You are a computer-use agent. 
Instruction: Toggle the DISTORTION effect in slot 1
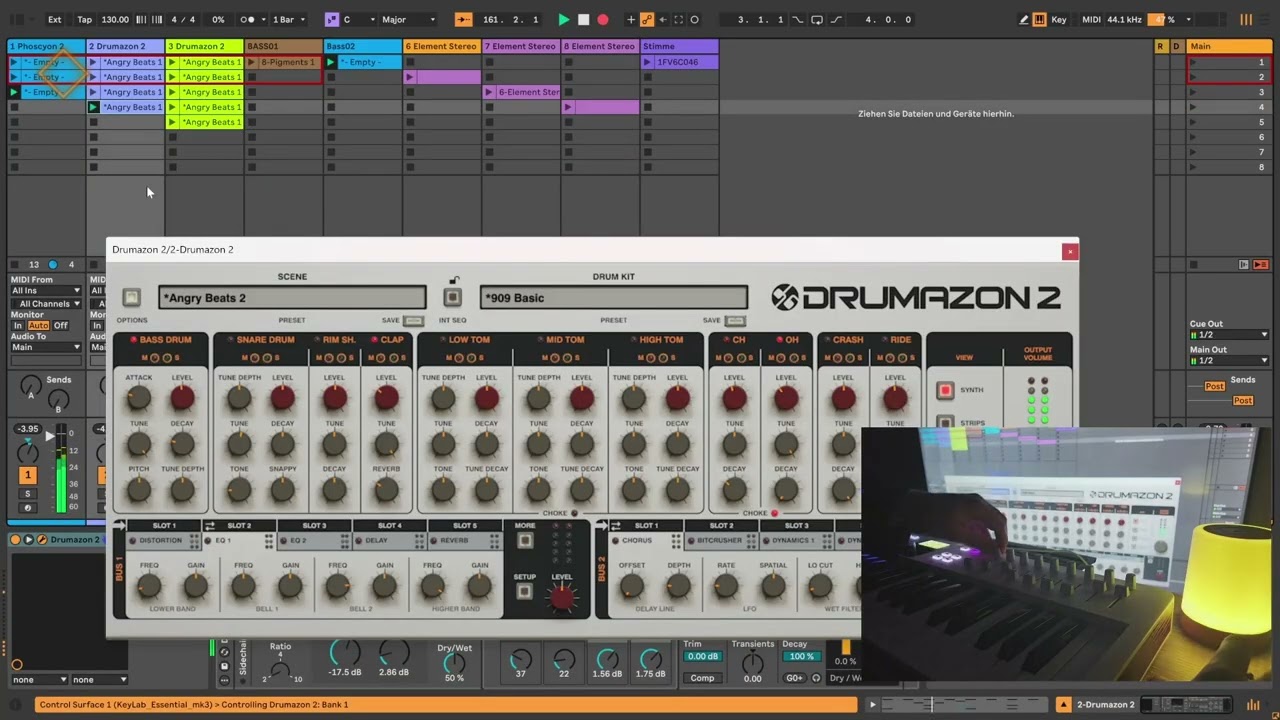click(134, 540)
